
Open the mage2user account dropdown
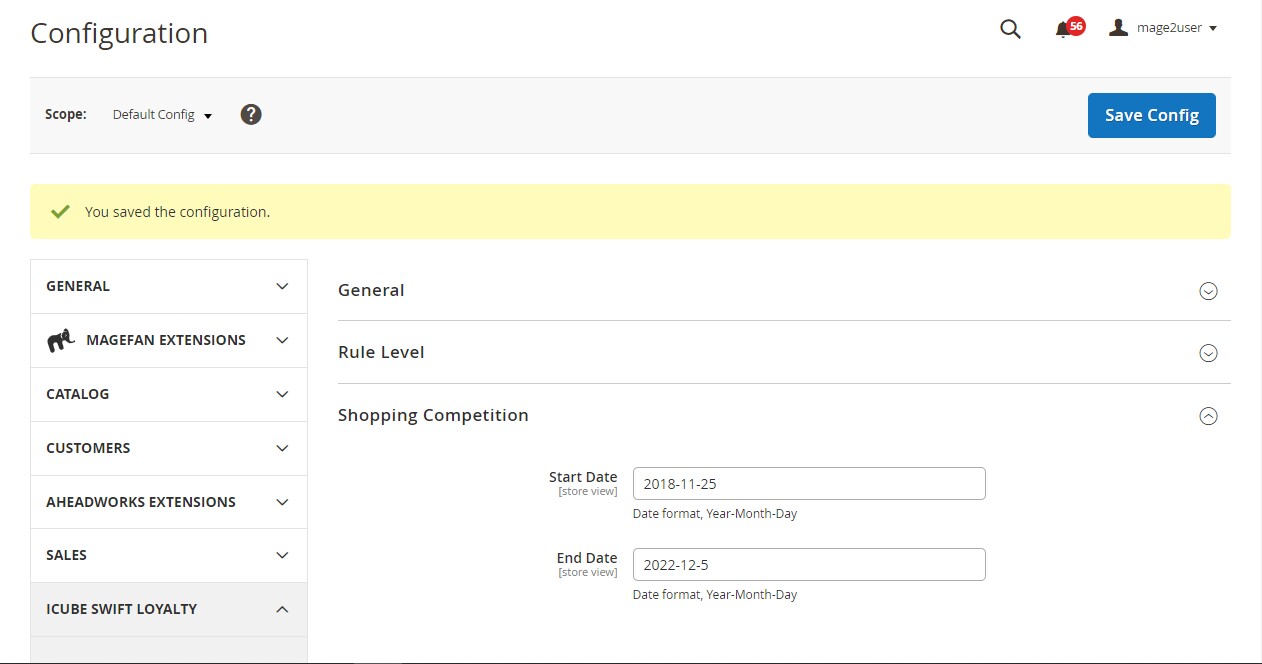click(x=1163, y=28)
